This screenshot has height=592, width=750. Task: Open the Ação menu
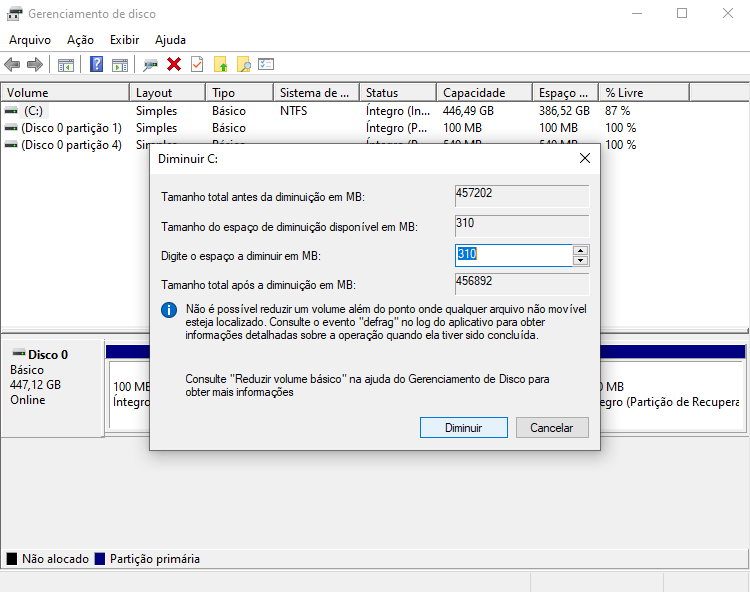coord(80,40)
